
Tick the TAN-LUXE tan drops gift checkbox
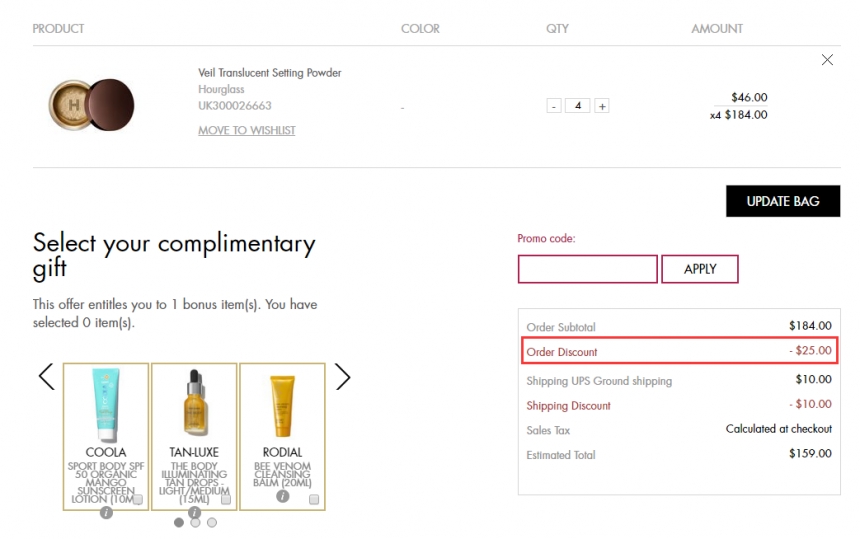pos(226,499)
